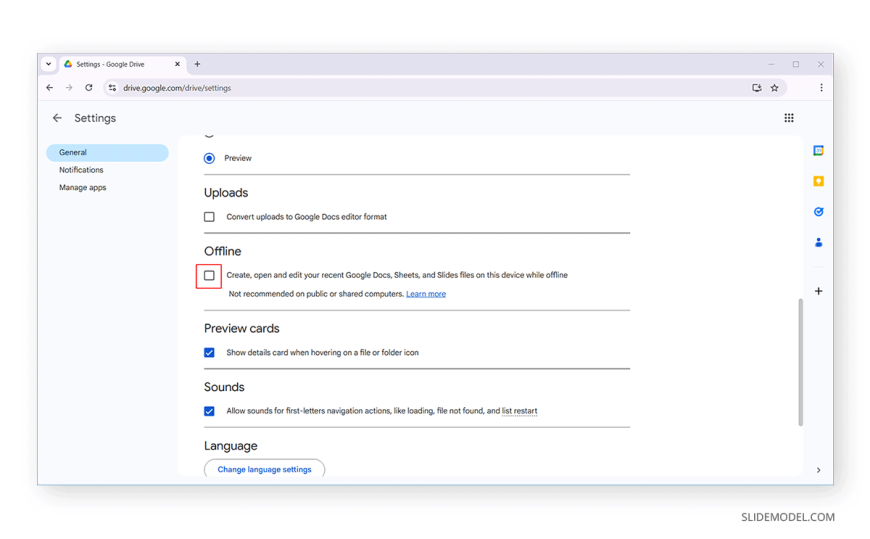This screenshot has width=870, height=539.
Task: Switch to Notifications settings
Action: [x=81, y=170]
